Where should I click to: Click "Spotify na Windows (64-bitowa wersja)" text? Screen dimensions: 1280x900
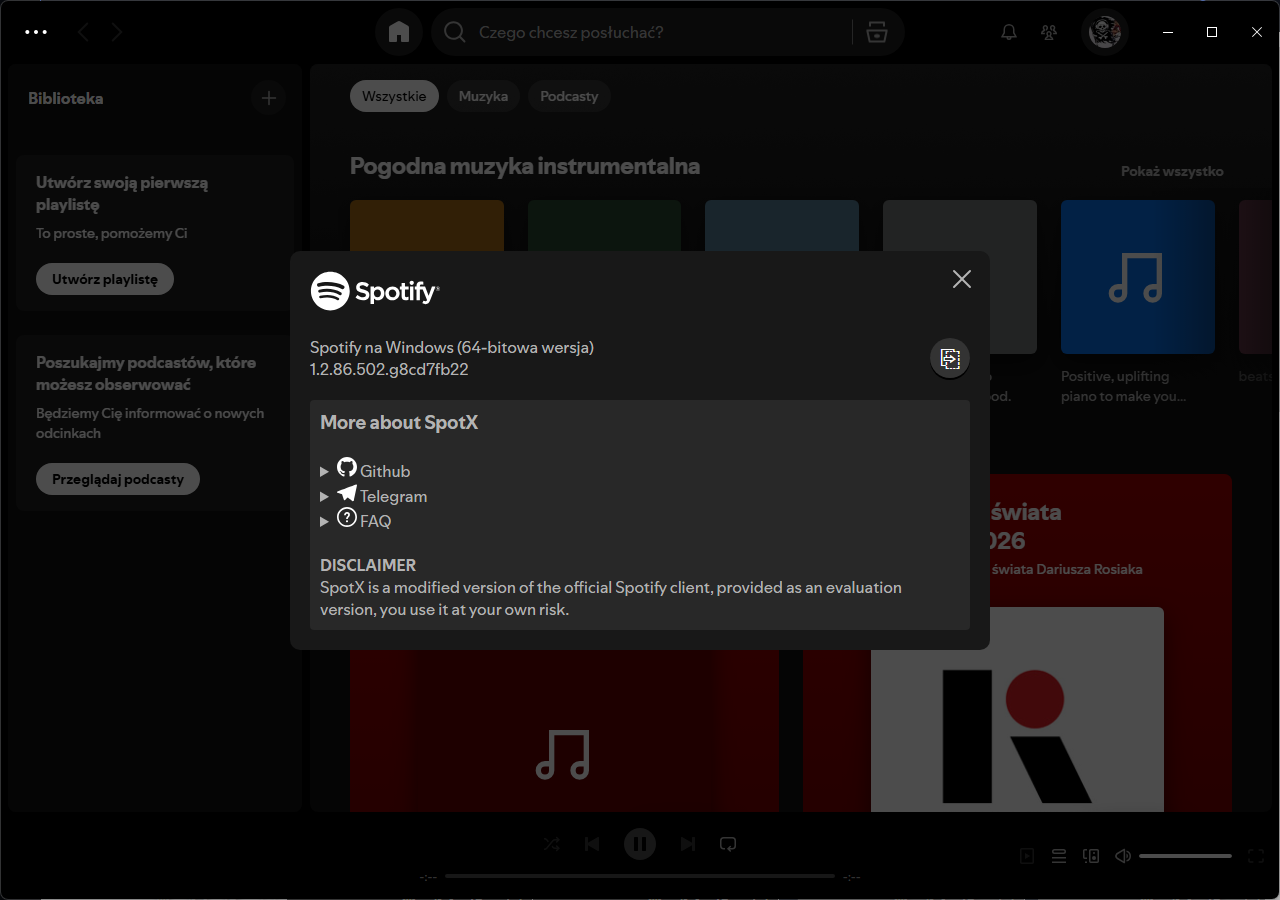452,347
